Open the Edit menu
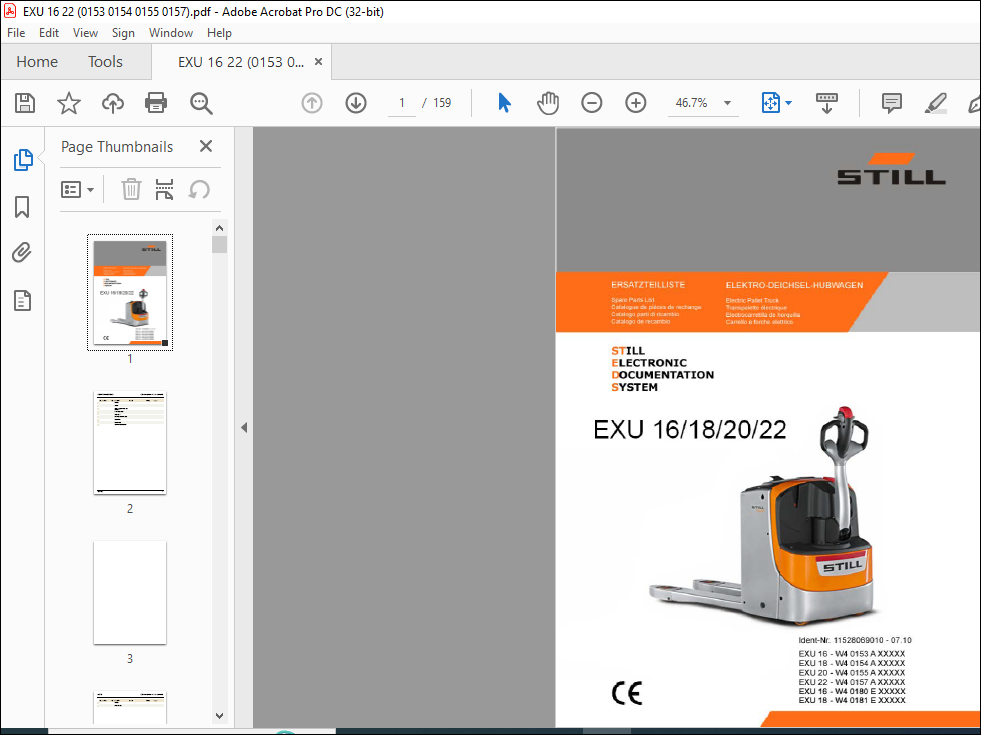The image size is (981, 735). pos(49,33)
